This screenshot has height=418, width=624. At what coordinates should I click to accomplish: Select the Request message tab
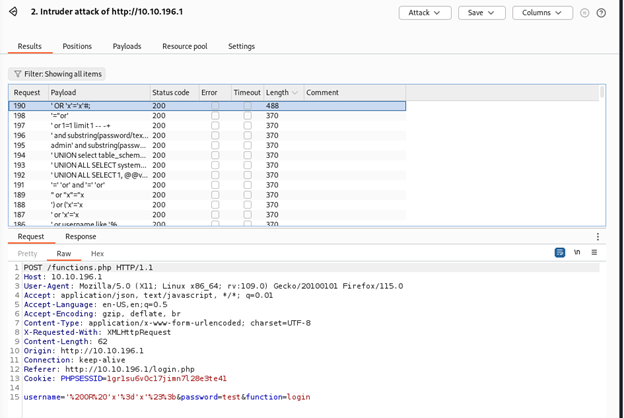point(31,236)
